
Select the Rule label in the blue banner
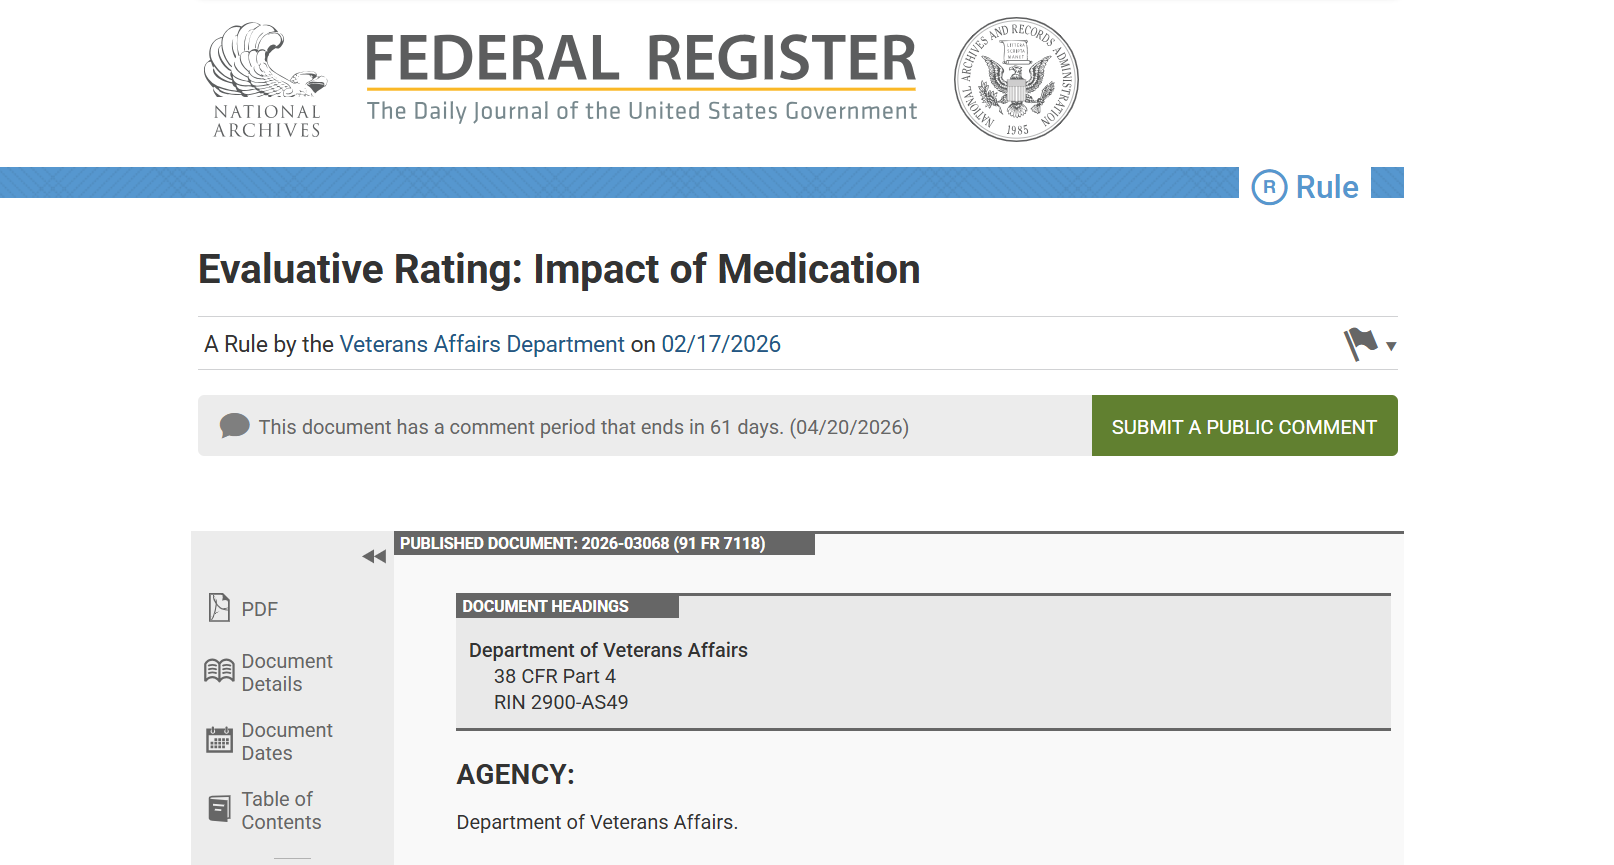pos(1327,186)
